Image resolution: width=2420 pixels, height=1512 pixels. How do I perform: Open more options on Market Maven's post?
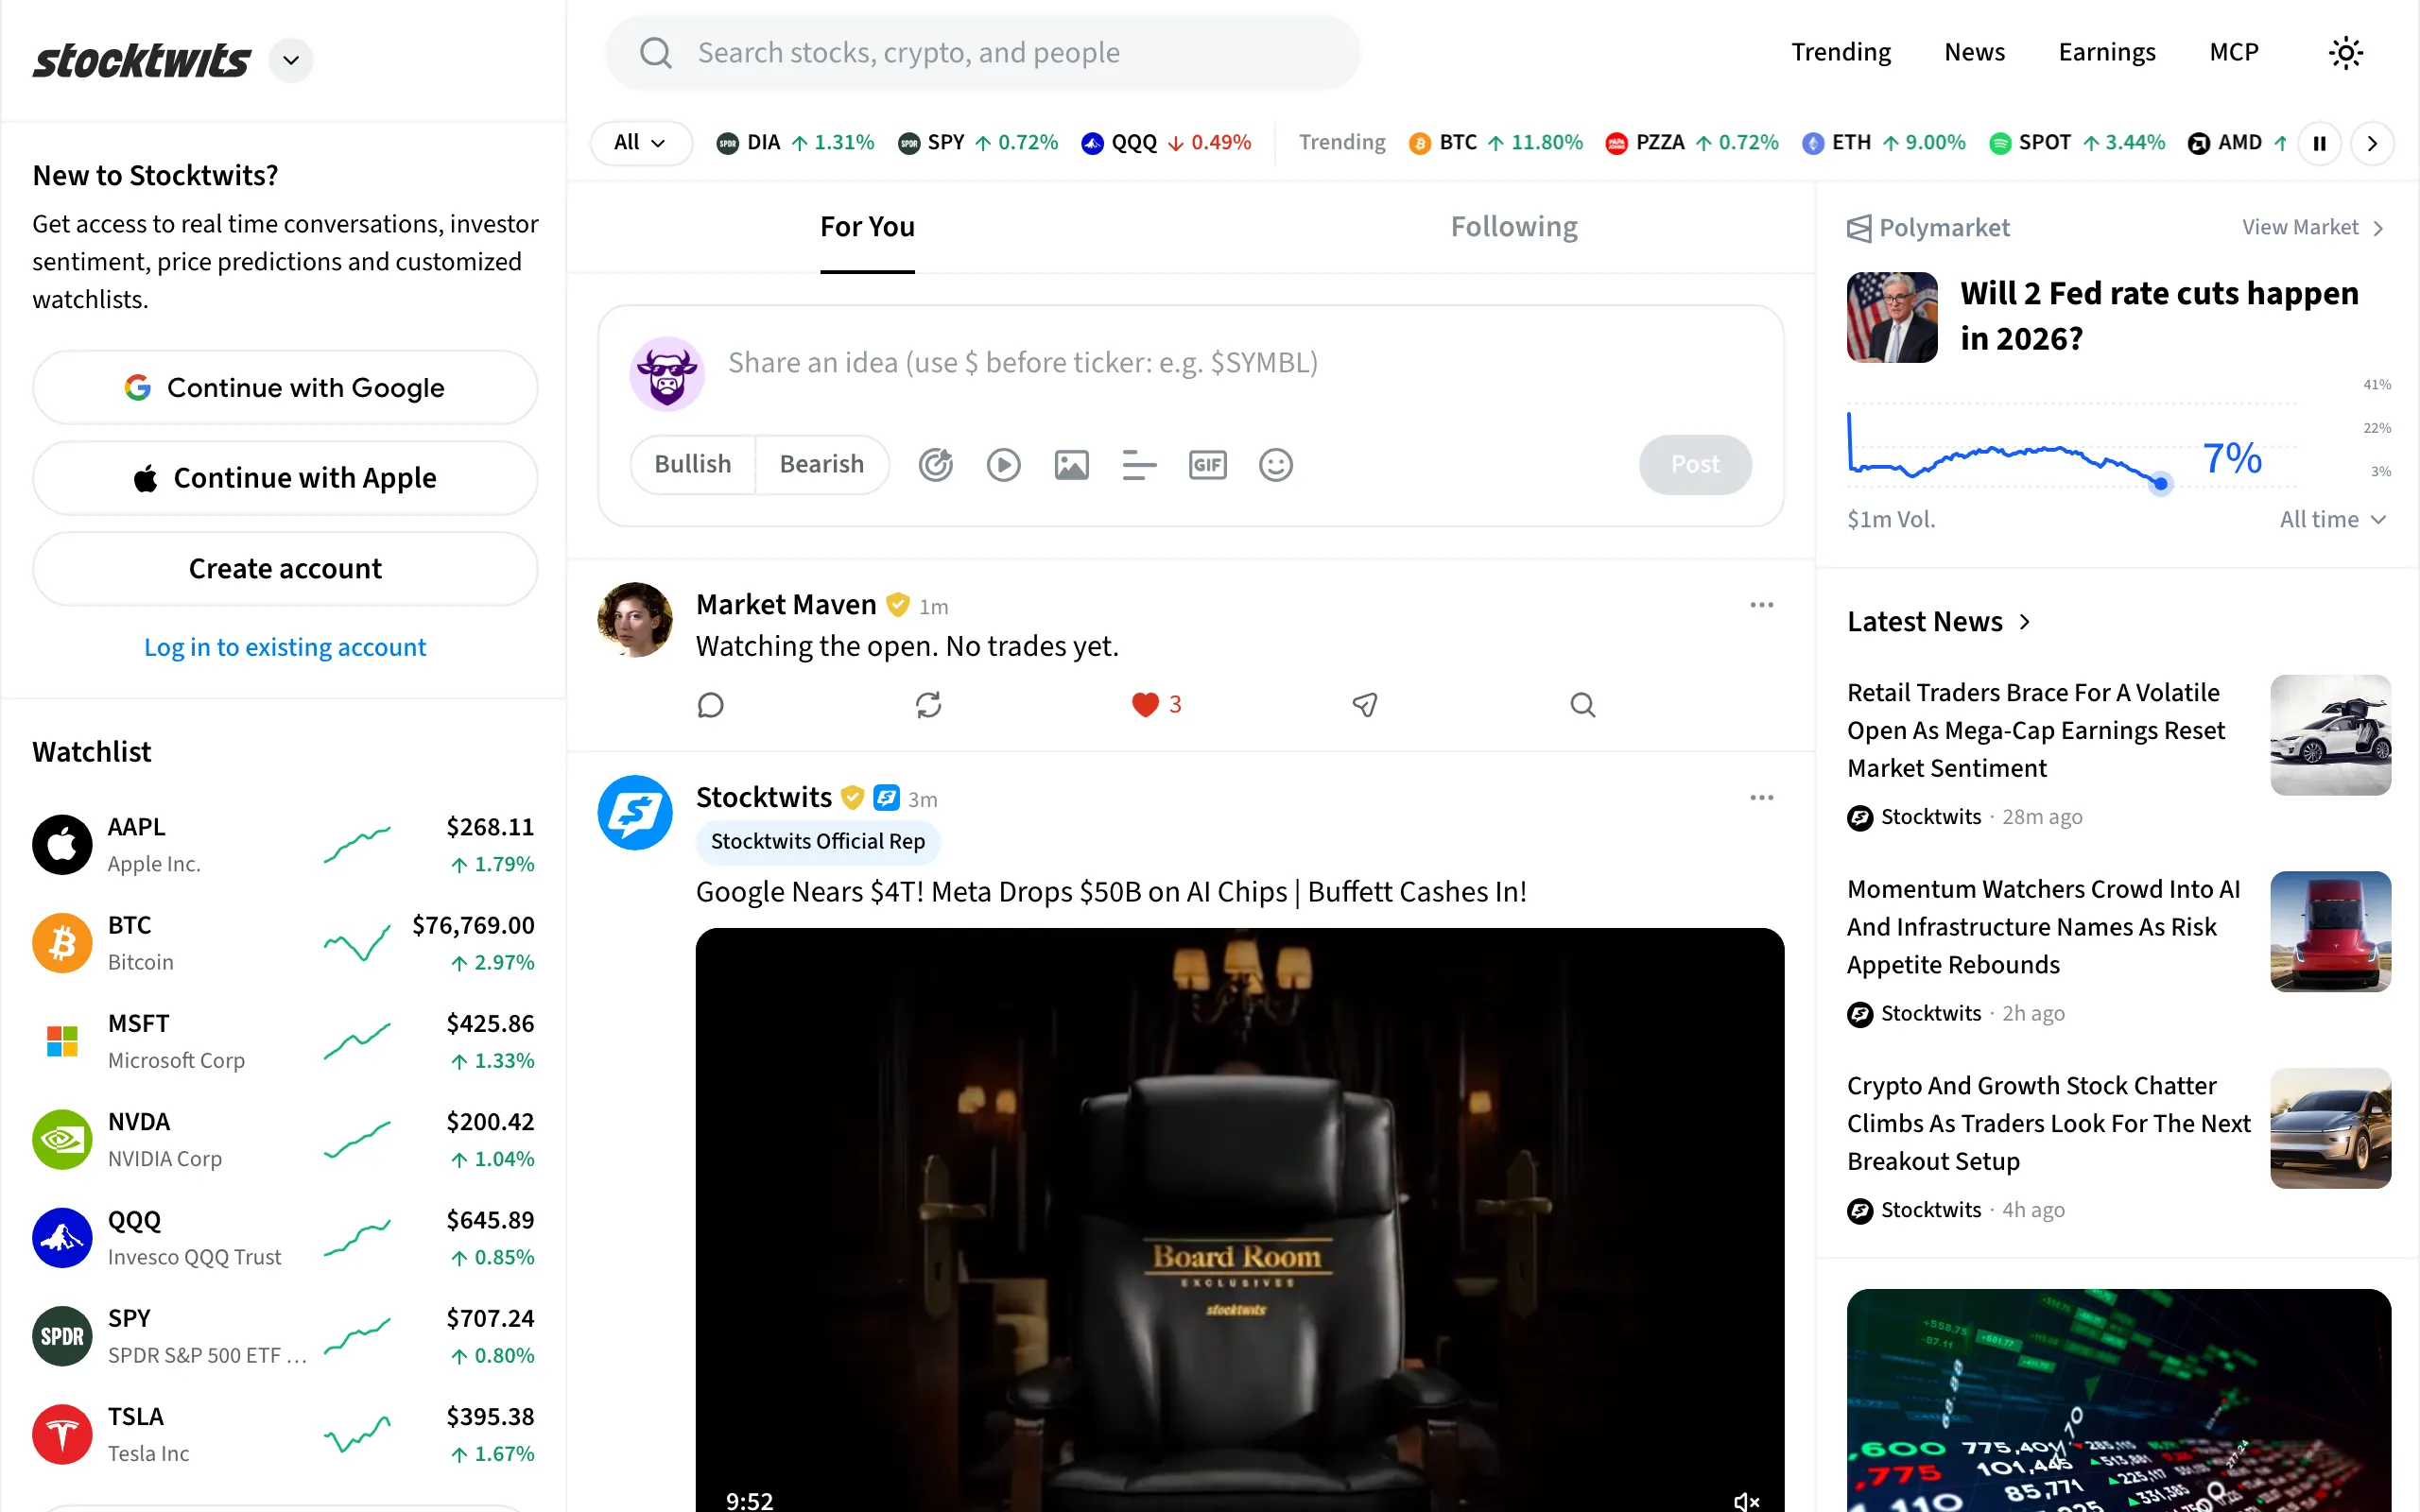click(1761, 605)
